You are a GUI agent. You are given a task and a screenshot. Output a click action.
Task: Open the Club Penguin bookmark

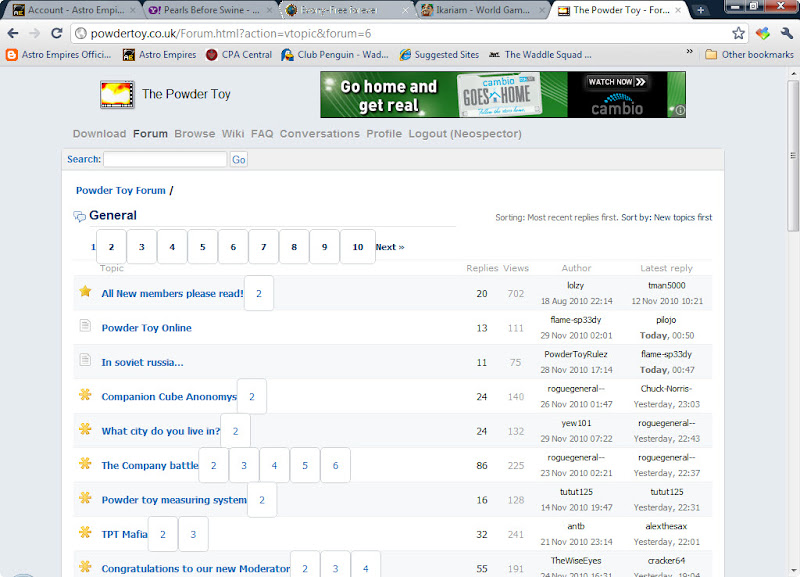click(335, 55)
